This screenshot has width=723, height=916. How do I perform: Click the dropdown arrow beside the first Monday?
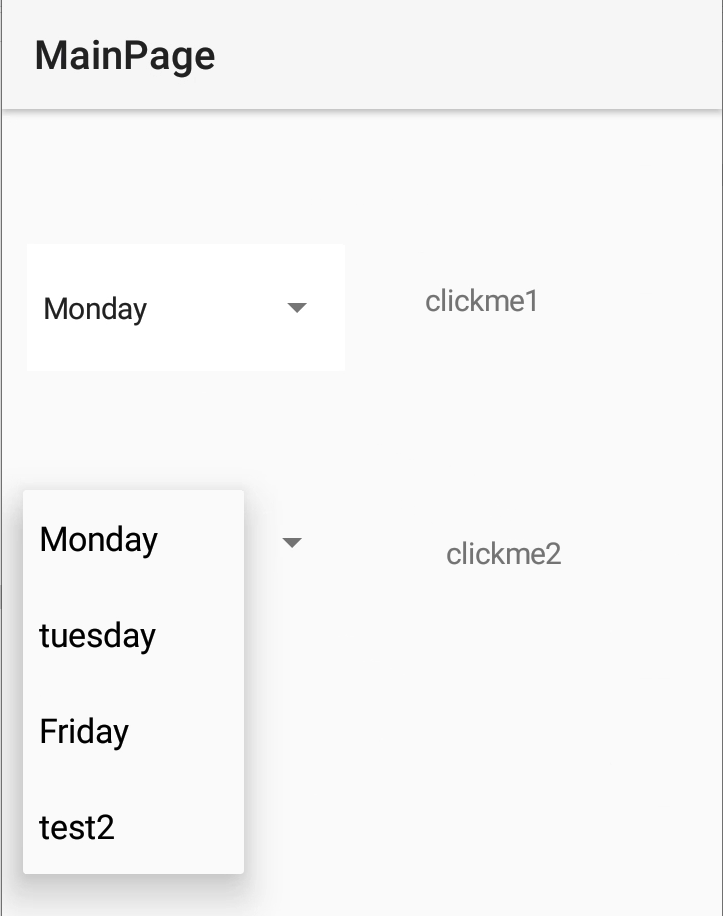tap(296, 308)
